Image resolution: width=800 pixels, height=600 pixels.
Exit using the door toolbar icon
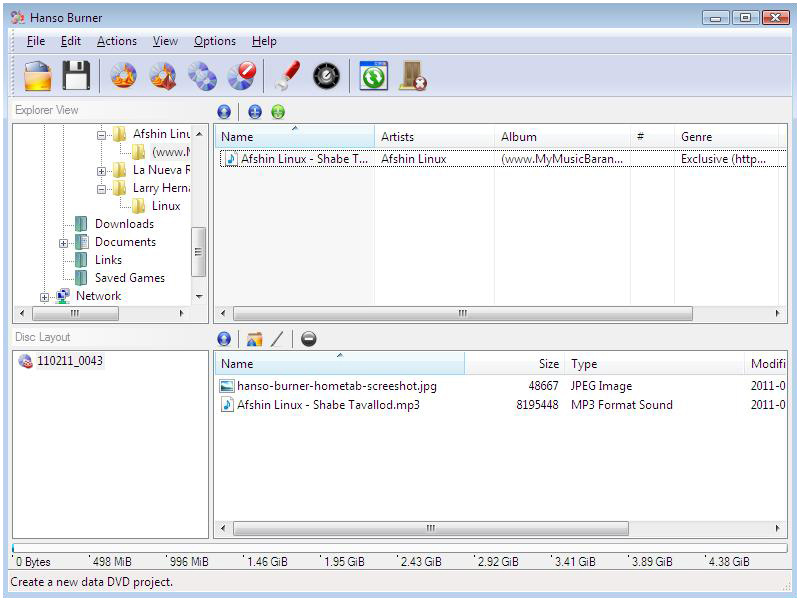click(x=413, y=76)
